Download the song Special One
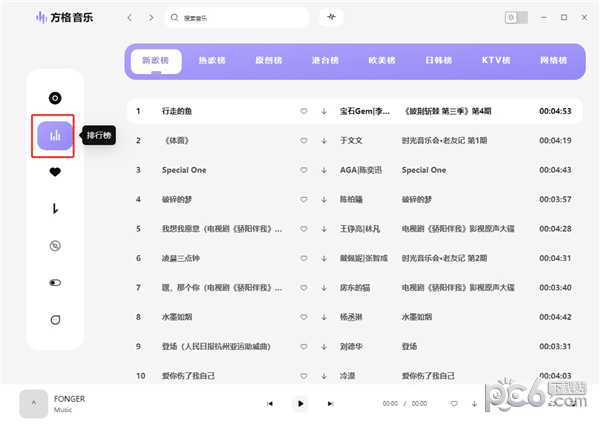The height and width of the screenshot is (424, 600). (324, 170)
